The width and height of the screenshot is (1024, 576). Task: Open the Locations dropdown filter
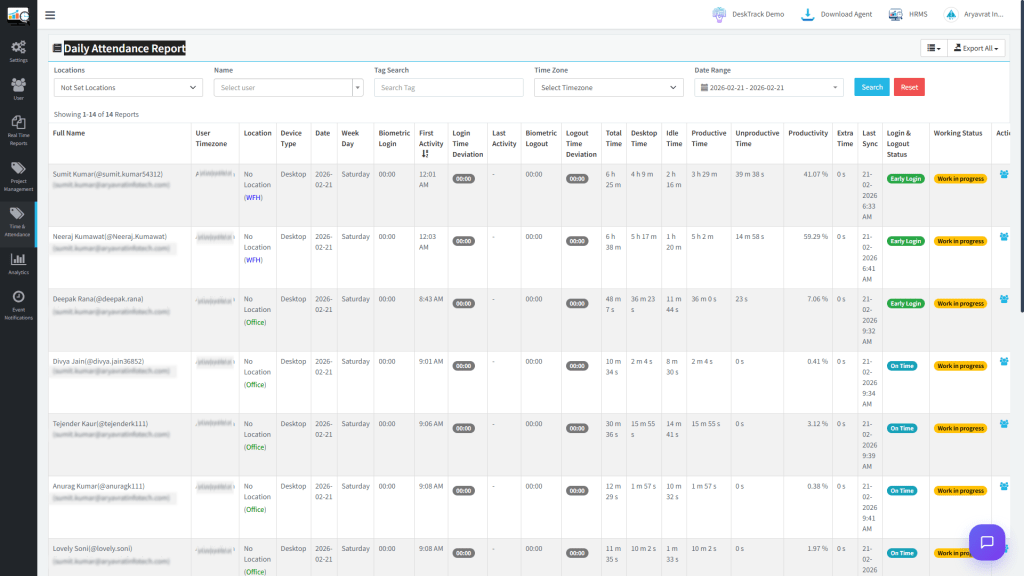coord(127,87)
